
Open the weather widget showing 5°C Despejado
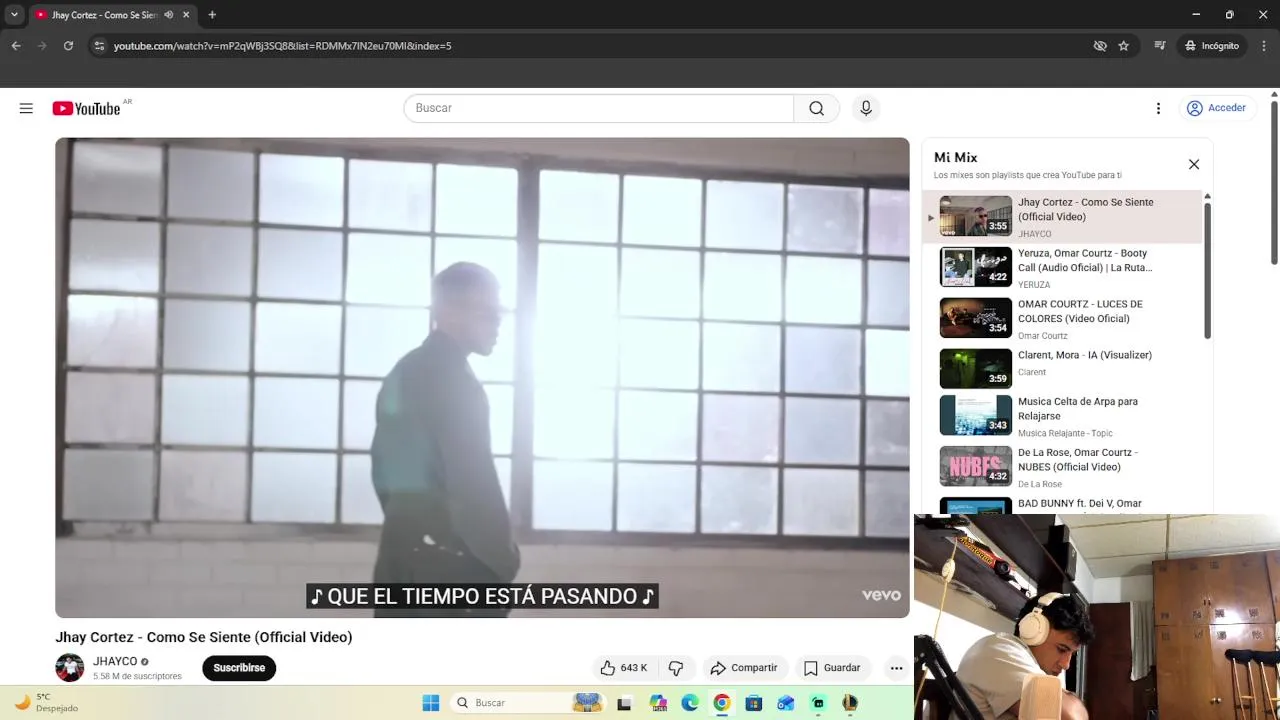point(46,702)
